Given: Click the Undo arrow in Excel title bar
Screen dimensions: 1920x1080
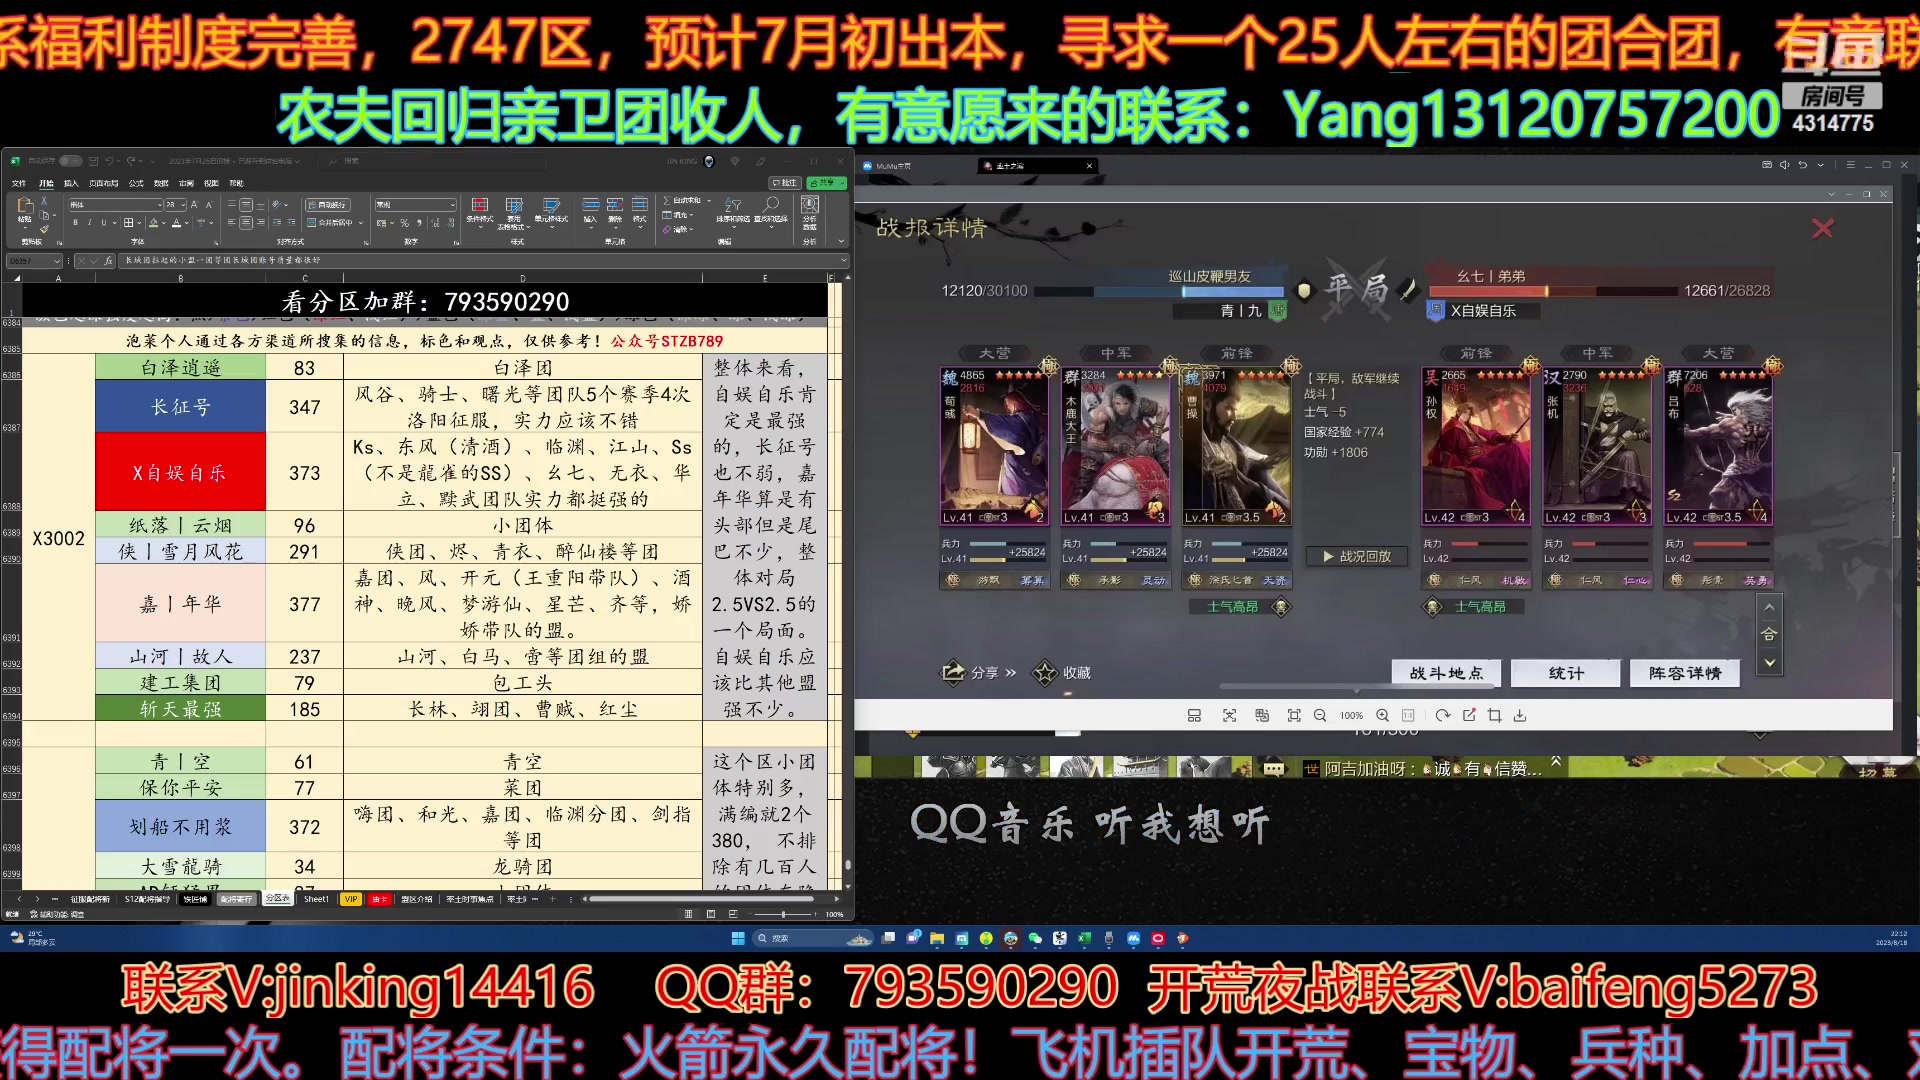Looking at the screenshot, I should coord(109,161).
